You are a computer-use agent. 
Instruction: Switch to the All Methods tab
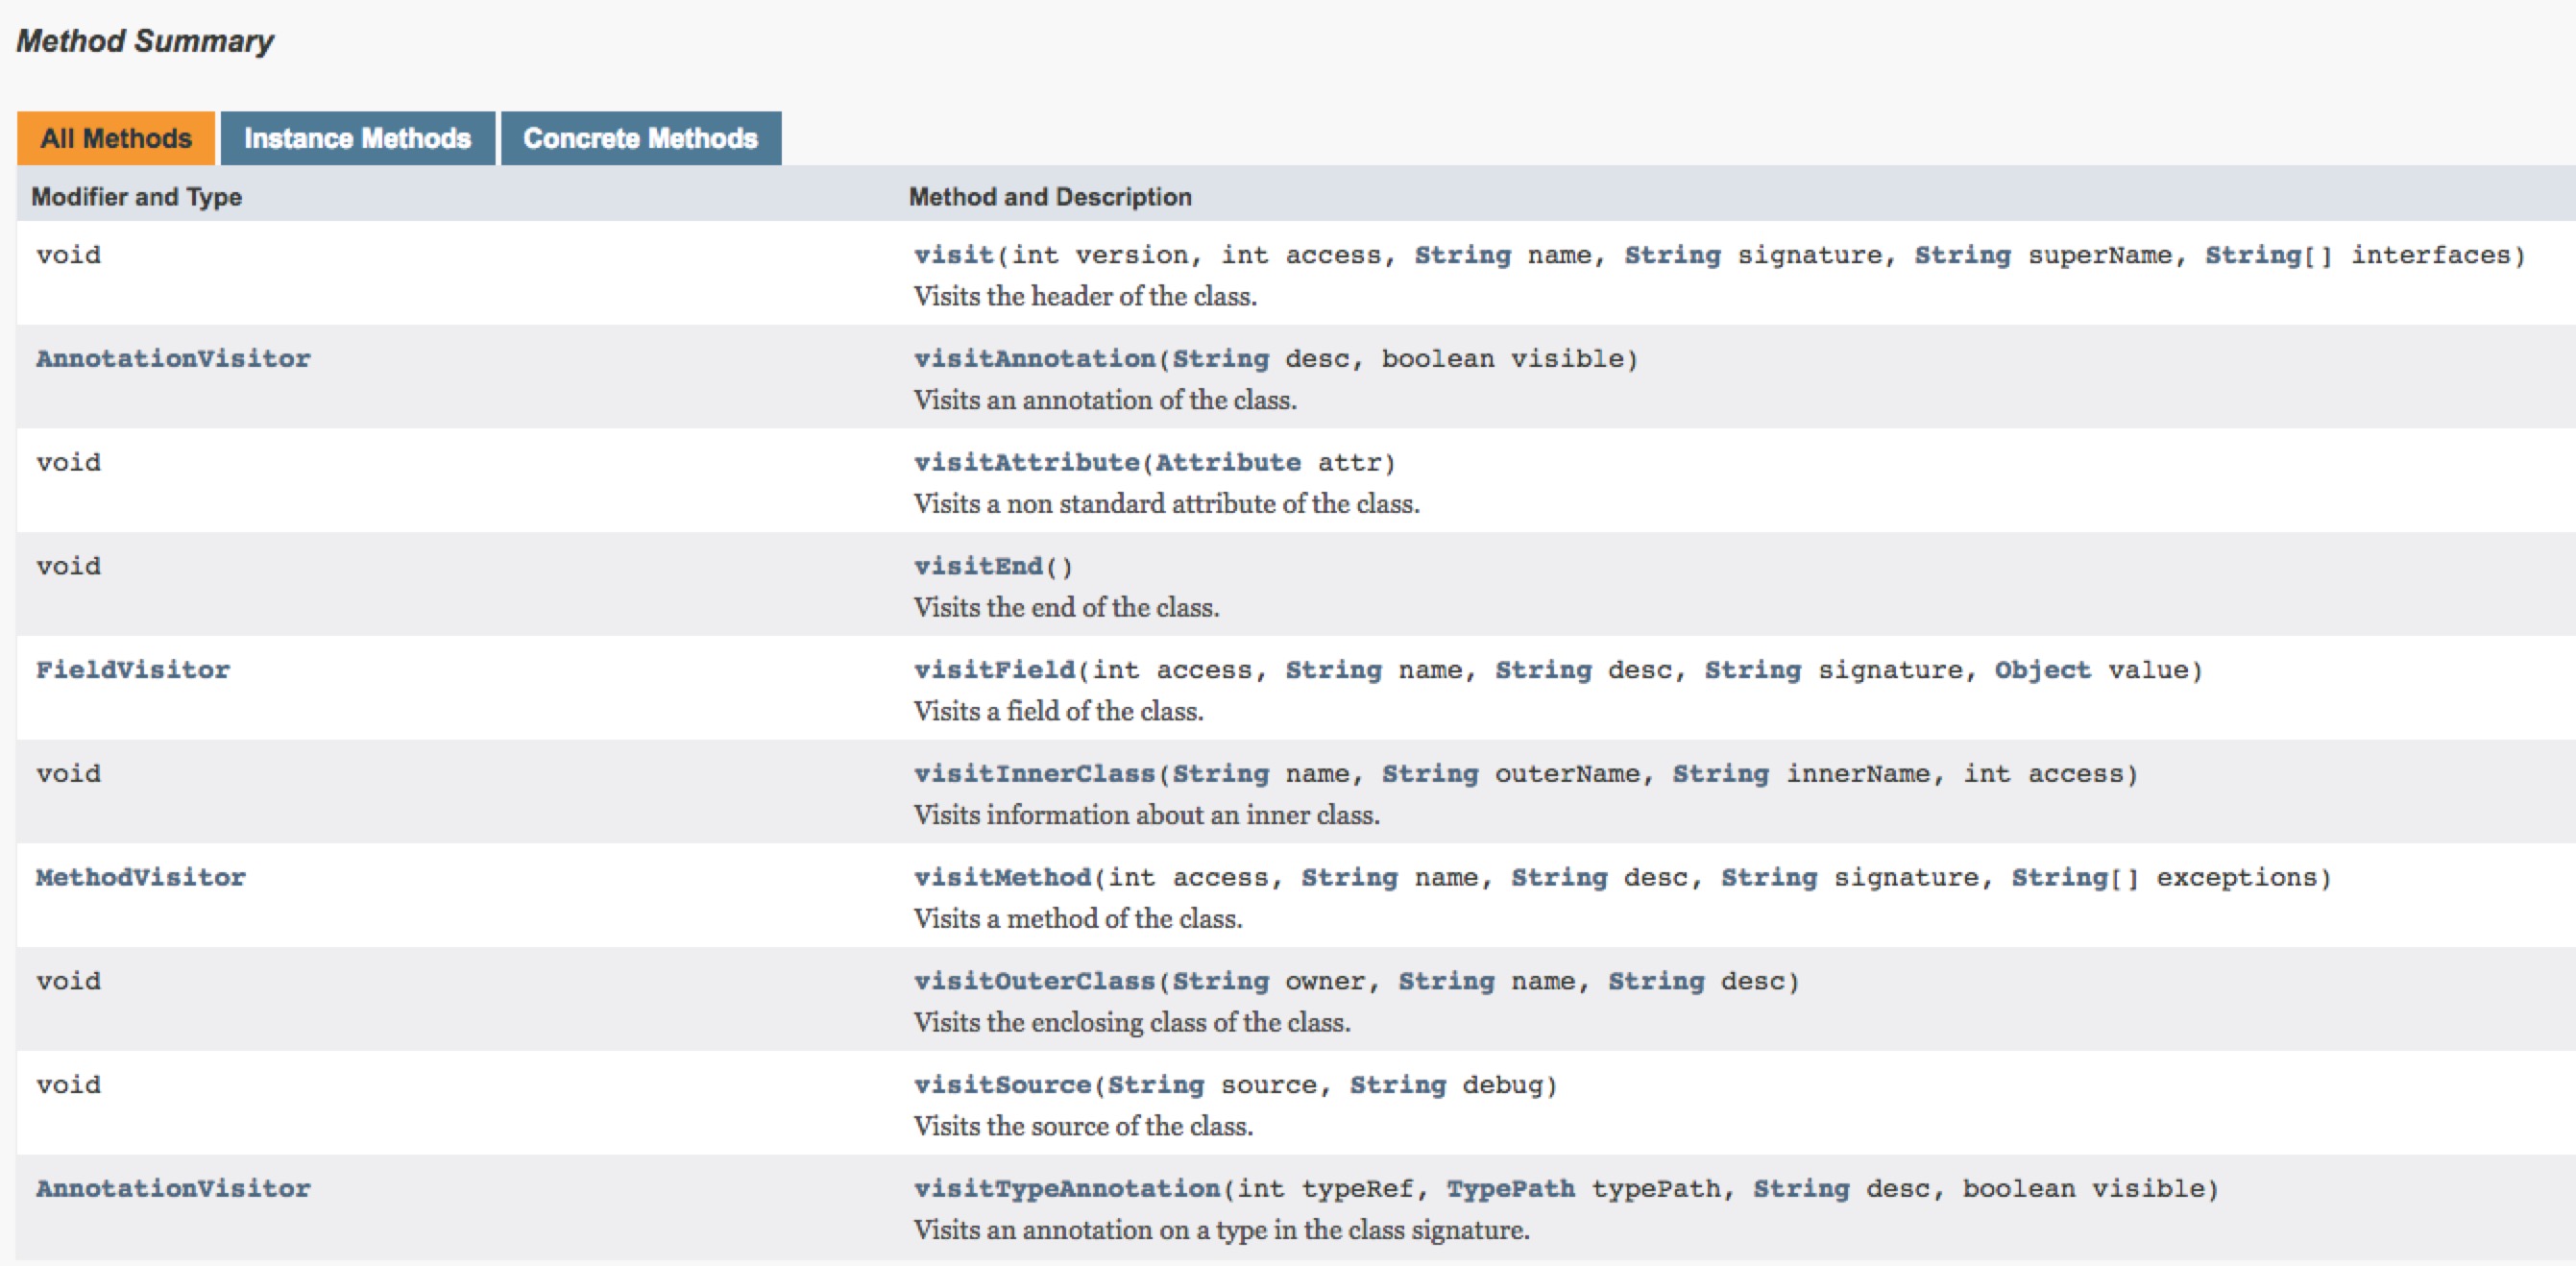pyautogui.click(x=116, y=138)
